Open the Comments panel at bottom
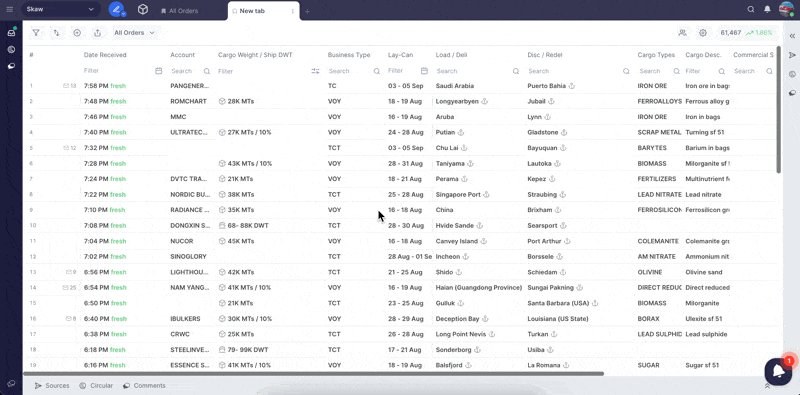The image size is (800, 395). coord(144,386)
